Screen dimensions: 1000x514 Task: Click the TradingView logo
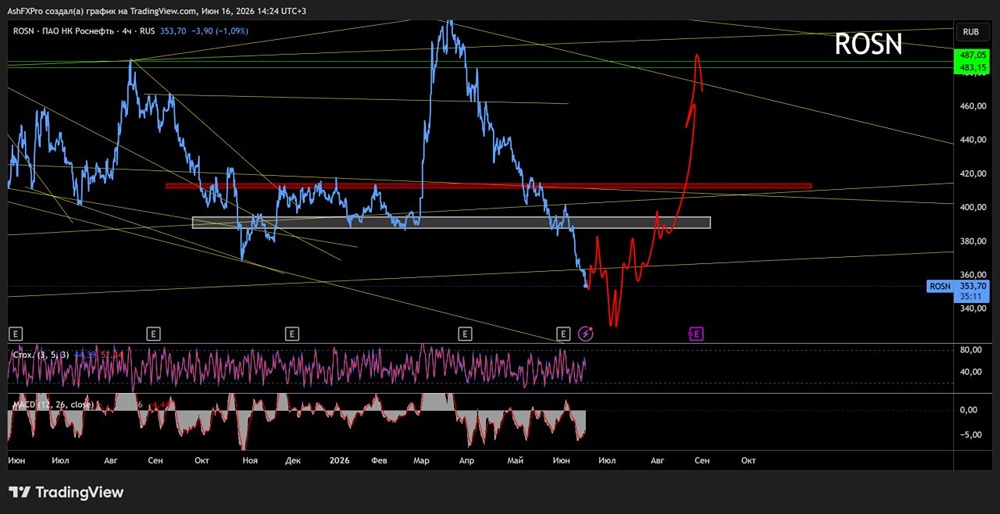66,492
